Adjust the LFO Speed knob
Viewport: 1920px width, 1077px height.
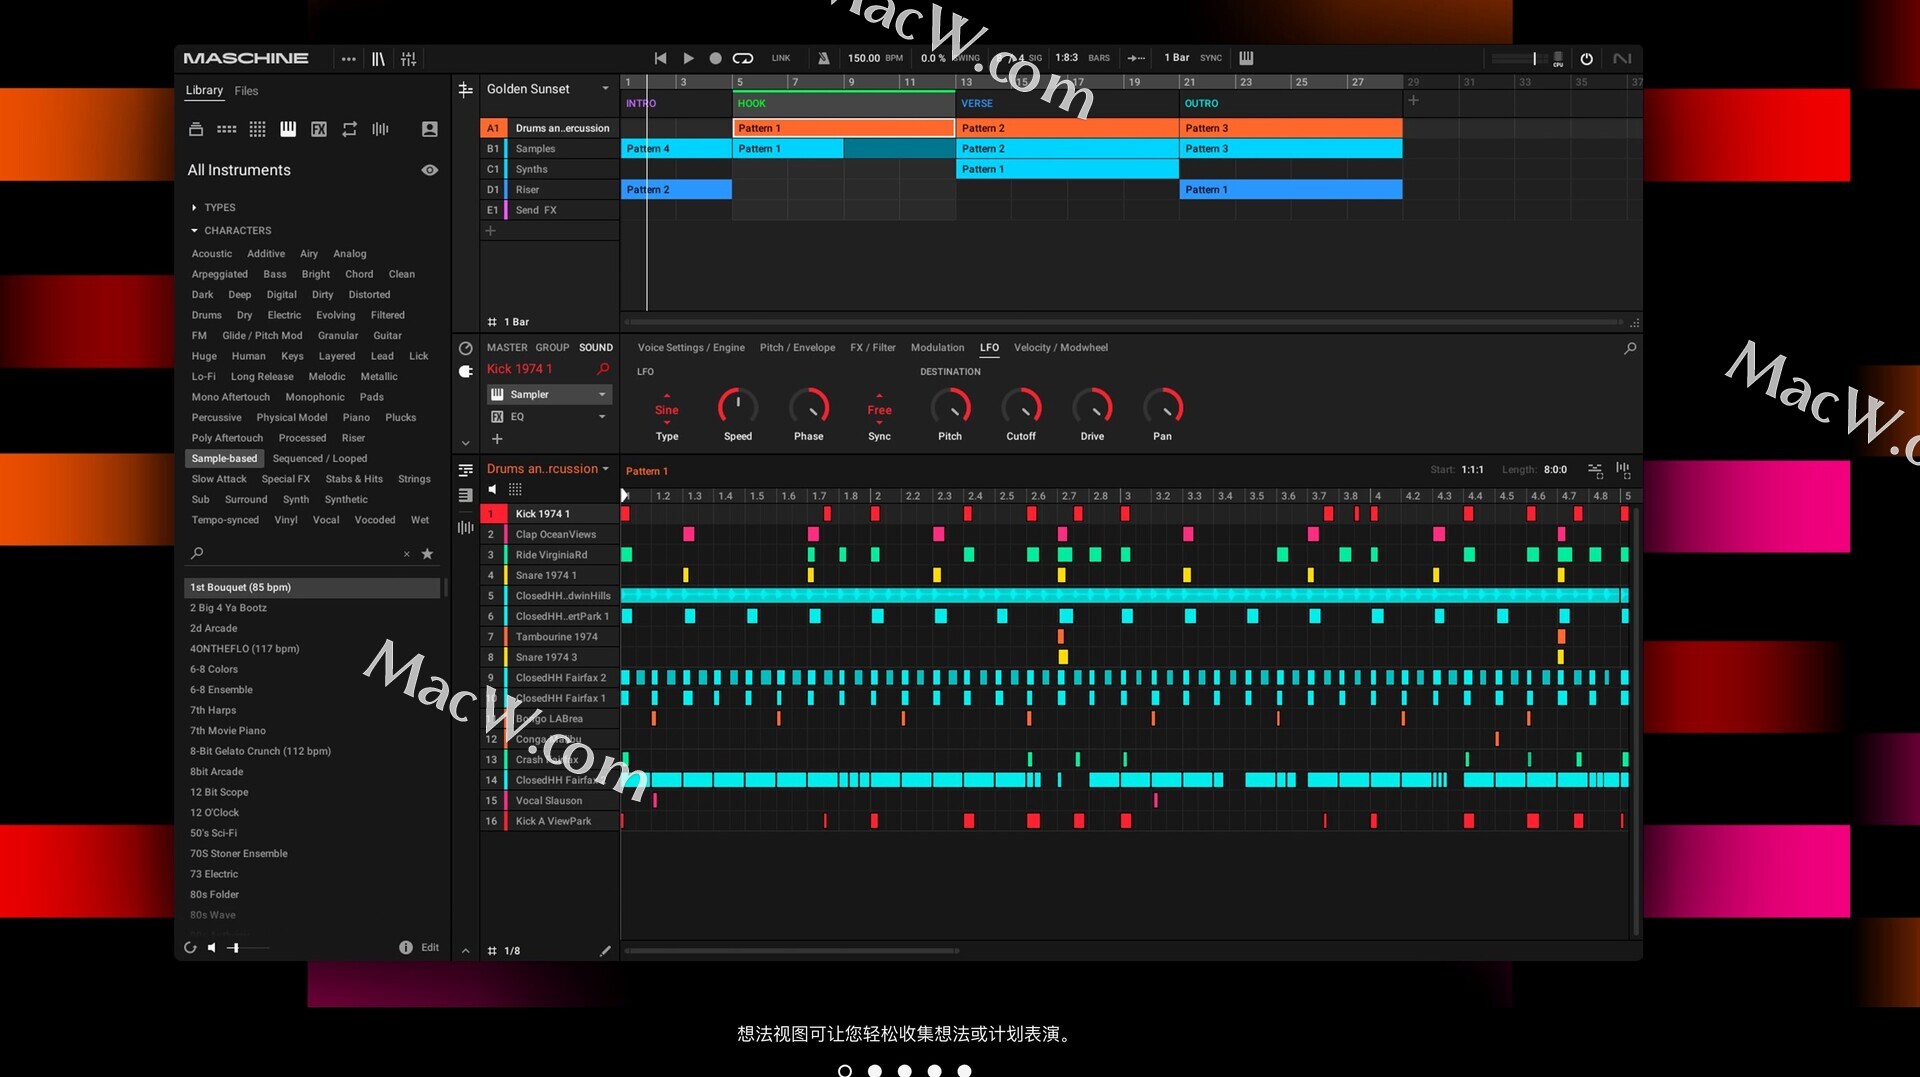pyautogui.click(x=738, y=407)
